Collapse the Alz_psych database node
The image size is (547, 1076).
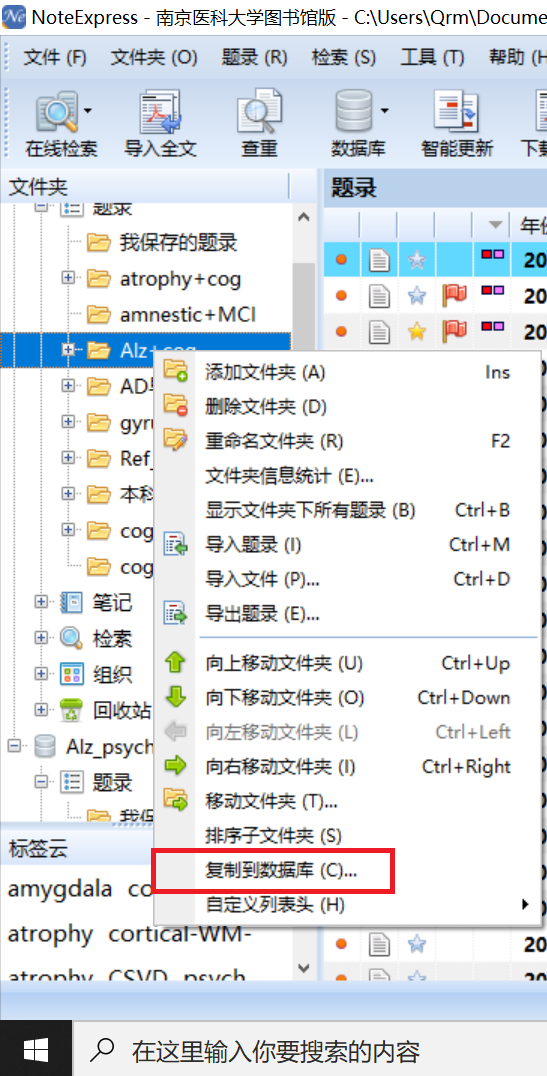(x=15, y=746)
